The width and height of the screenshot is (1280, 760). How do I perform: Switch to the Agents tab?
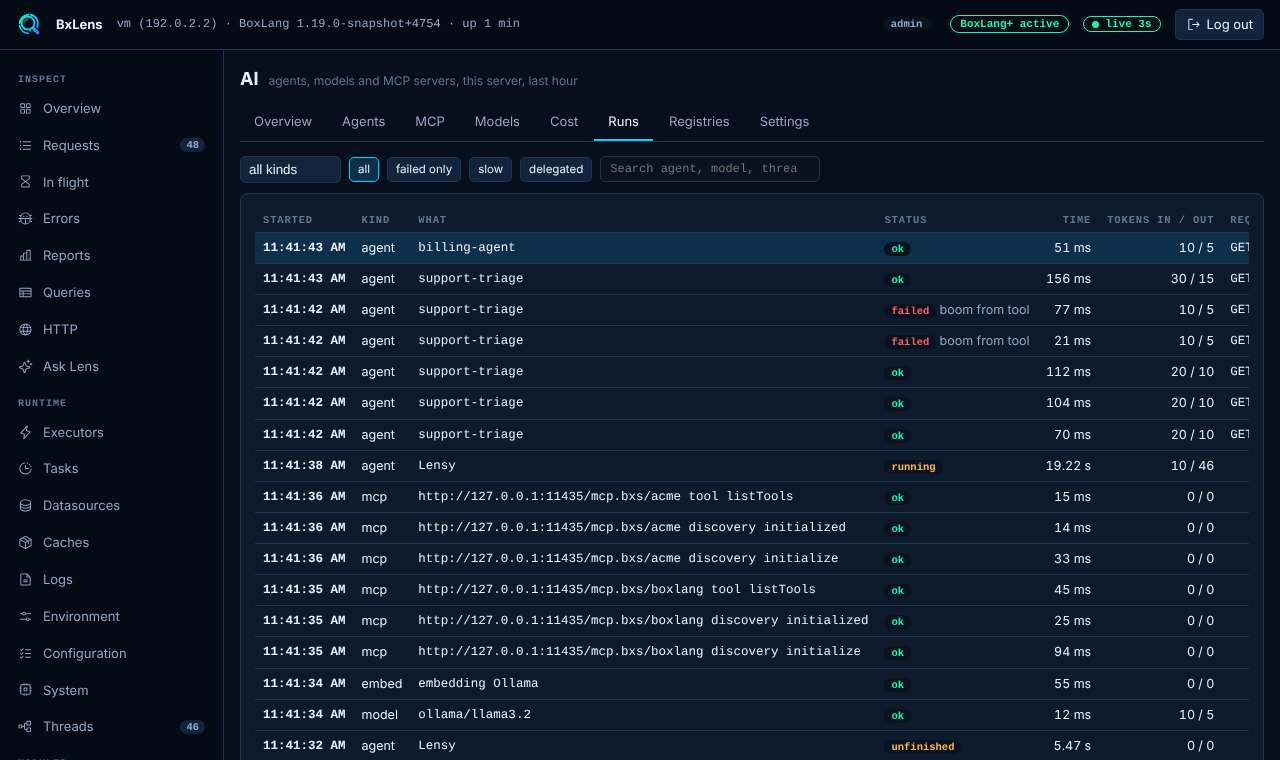pyautogui.click(x=363, y=121)
